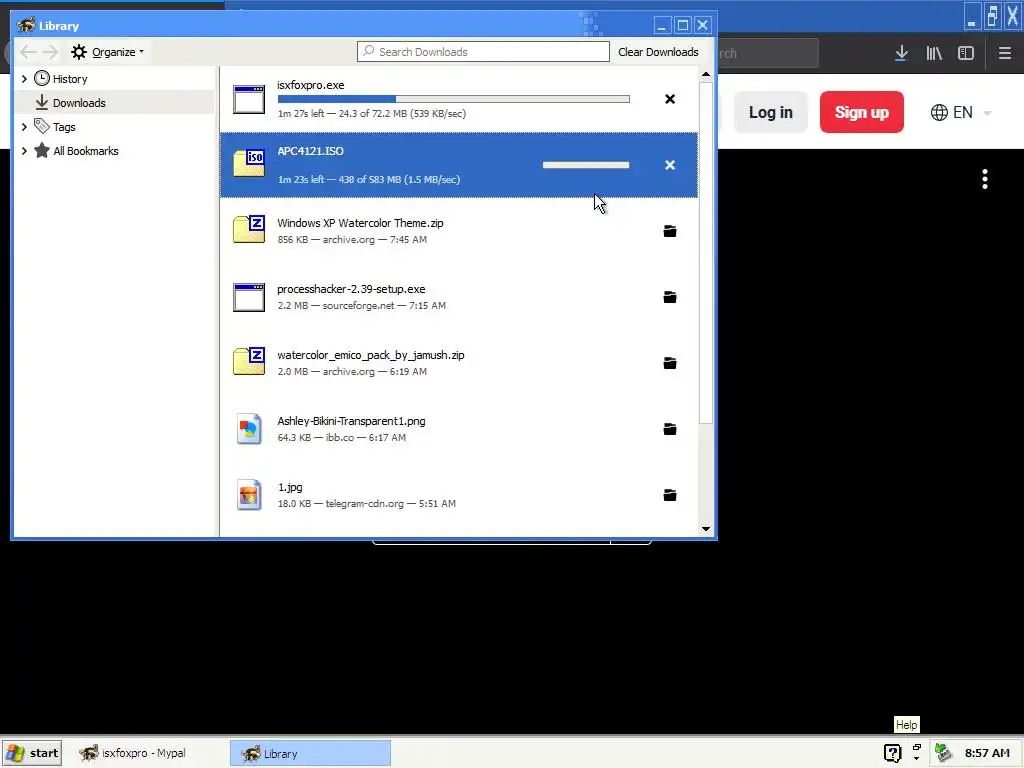Viewport: 1024px width, 768px height.
Task: Select 'processhacker-2.39-setup.exe' entry
Action: pos(458,297)
